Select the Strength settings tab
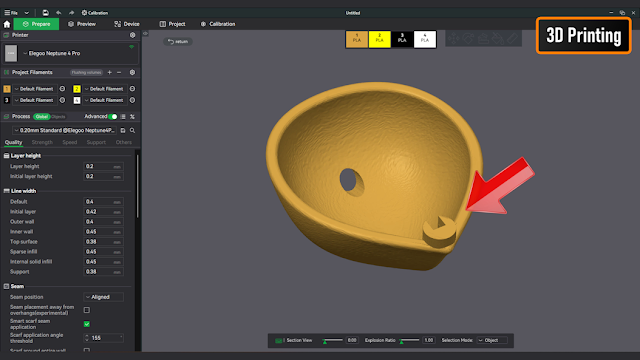 click(42, 142)
